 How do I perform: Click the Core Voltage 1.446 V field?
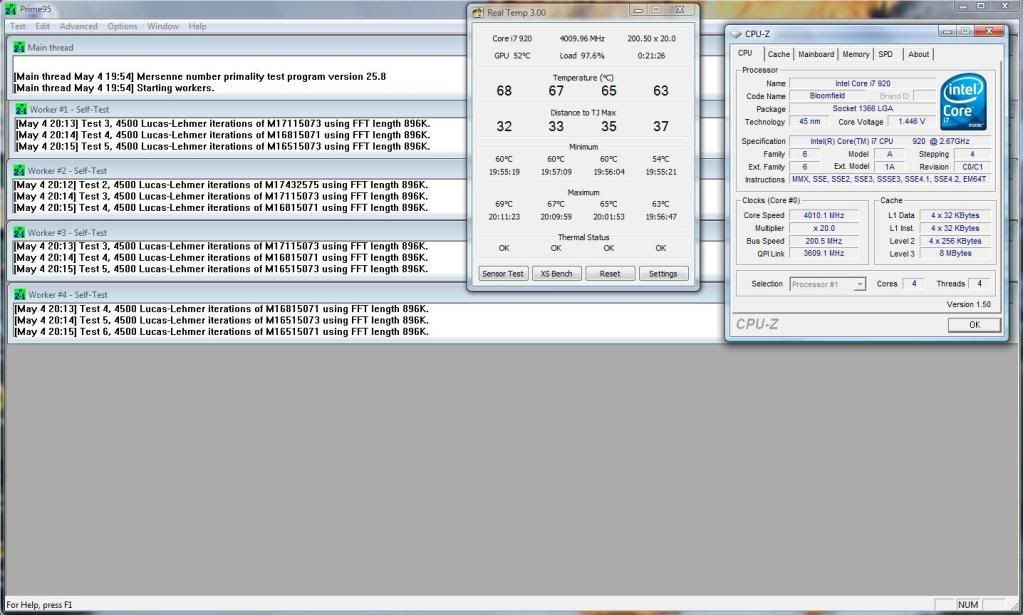[911, 121]
